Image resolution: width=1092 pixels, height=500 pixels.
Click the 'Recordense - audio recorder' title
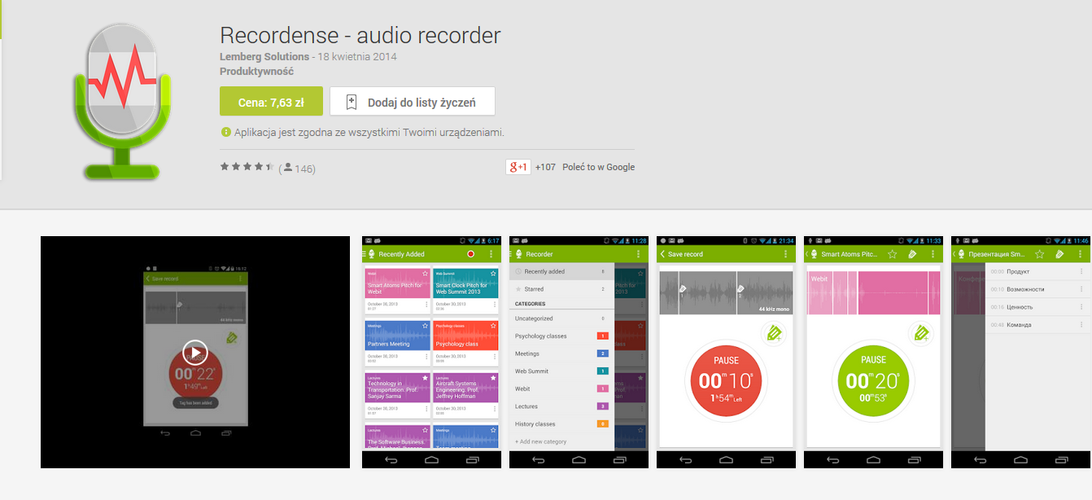pos(360,35)
